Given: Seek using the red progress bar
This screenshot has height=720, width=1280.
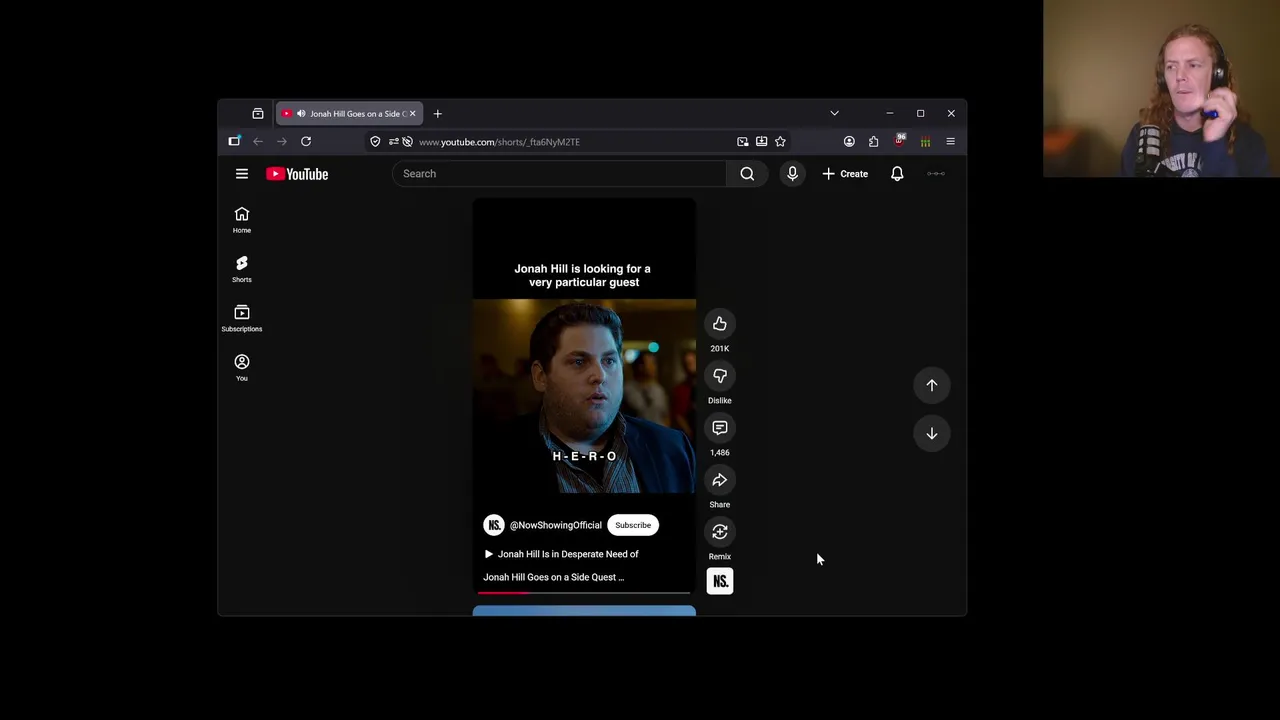Looking at the screenshot, I should (x=584, y=593).
